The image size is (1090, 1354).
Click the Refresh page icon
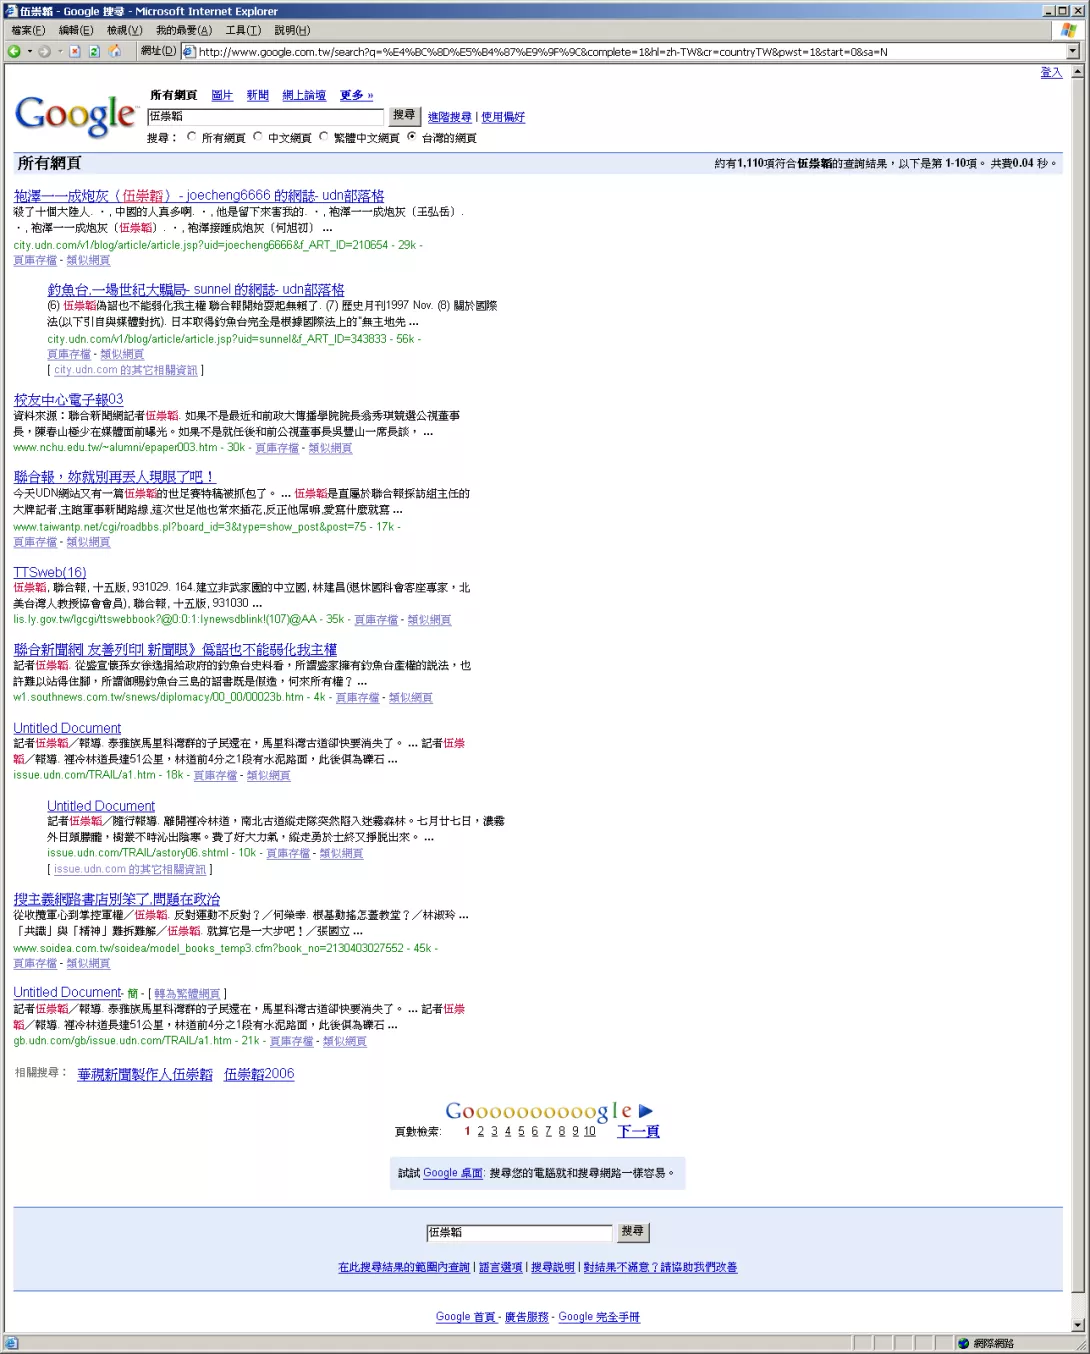(x=94, y=51)
